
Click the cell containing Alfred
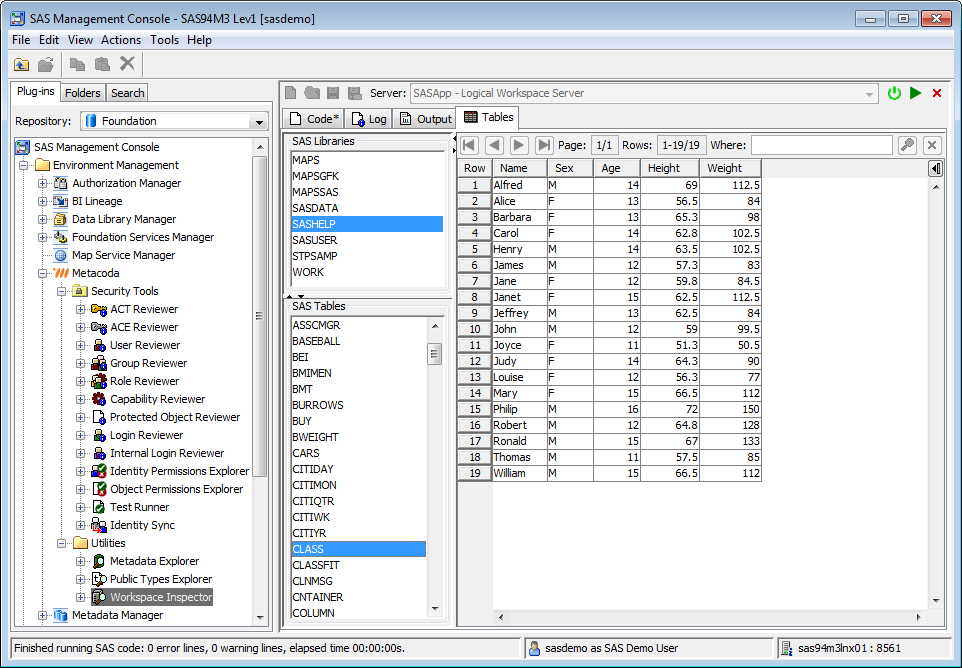tap(520, 185)
